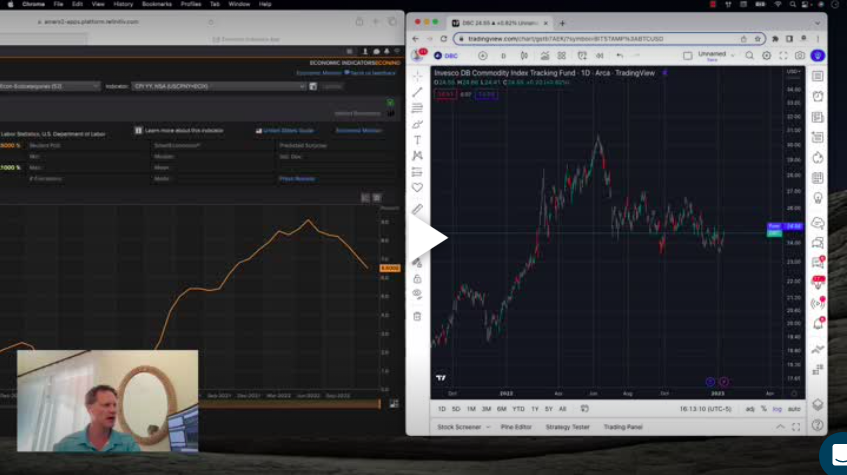Expand the Stock Screener dropdown arrow
This screenshot has height=475, width=847.
click(488, 427)
